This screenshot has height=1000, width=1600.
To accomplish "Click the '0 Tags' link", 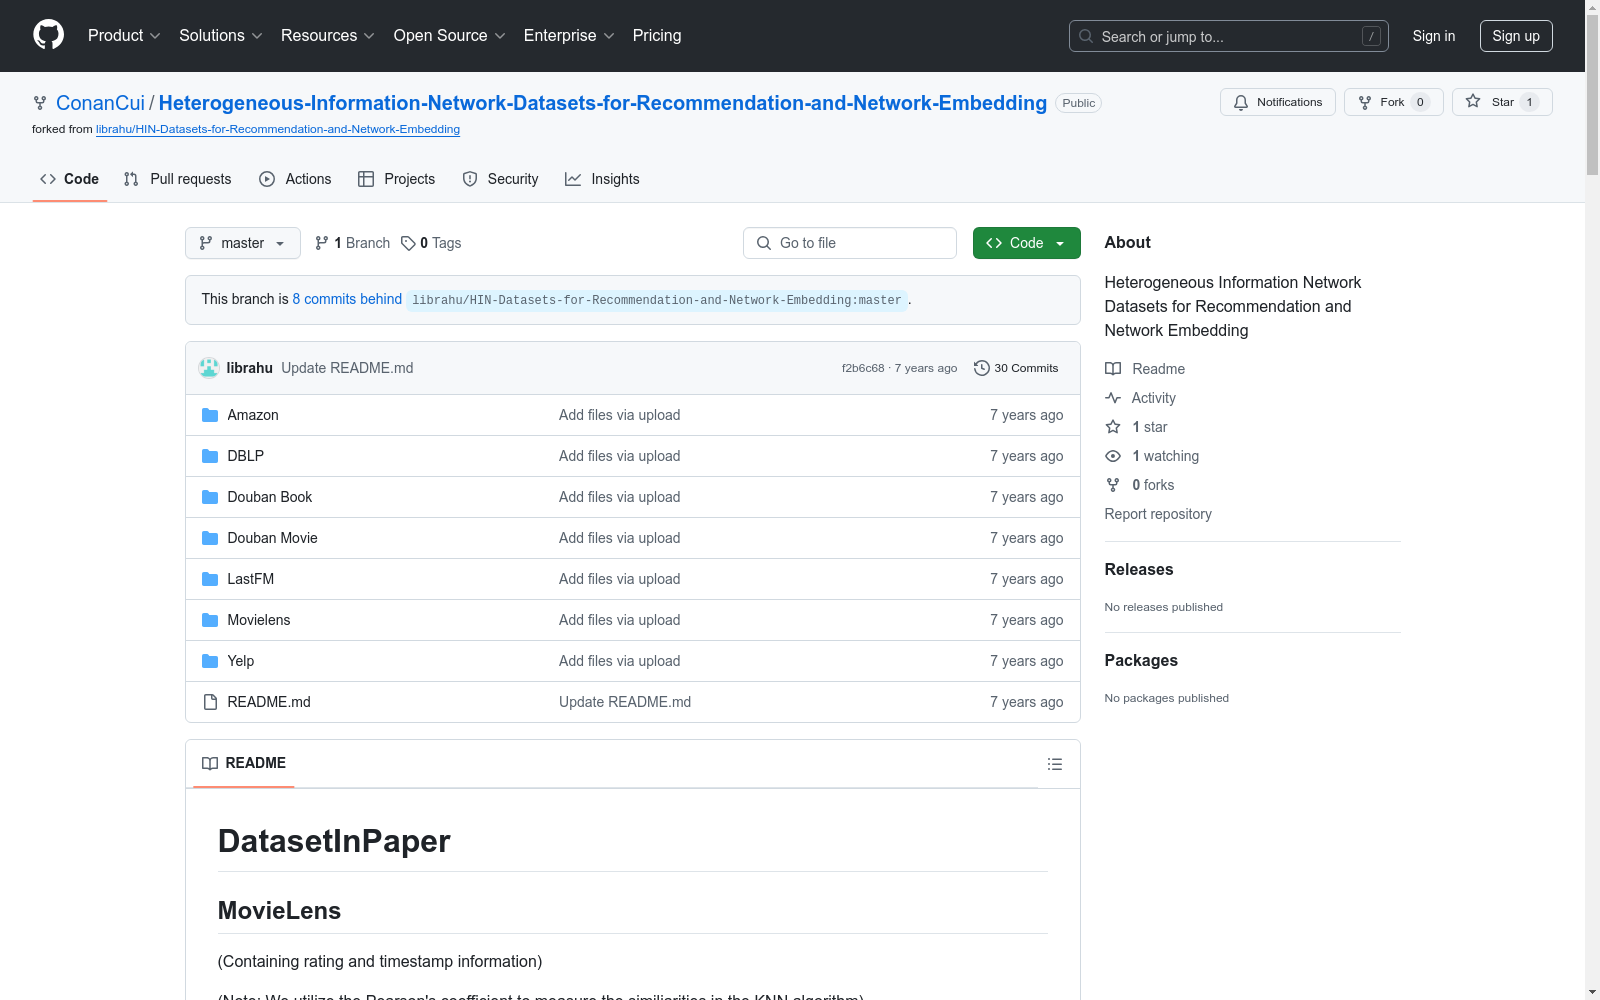I will pyautogui.click(x=431, y=243).
